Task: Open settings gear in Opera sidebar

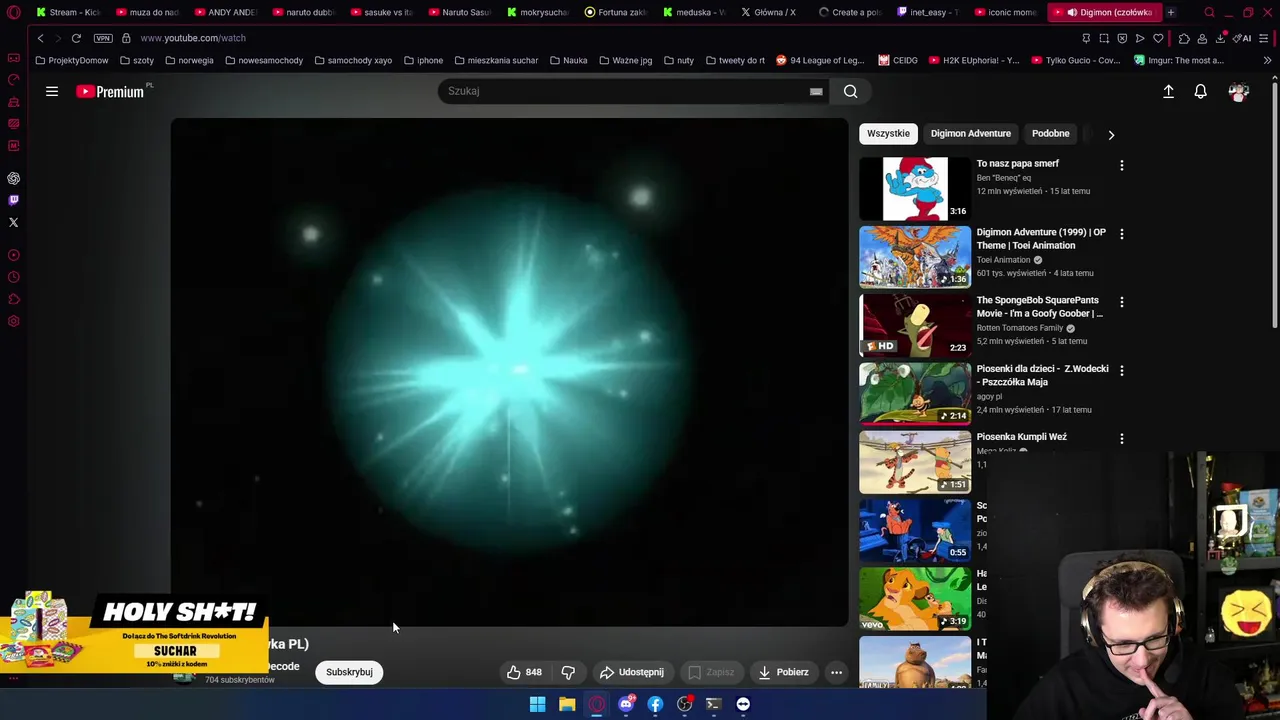Action: (14, 321)
